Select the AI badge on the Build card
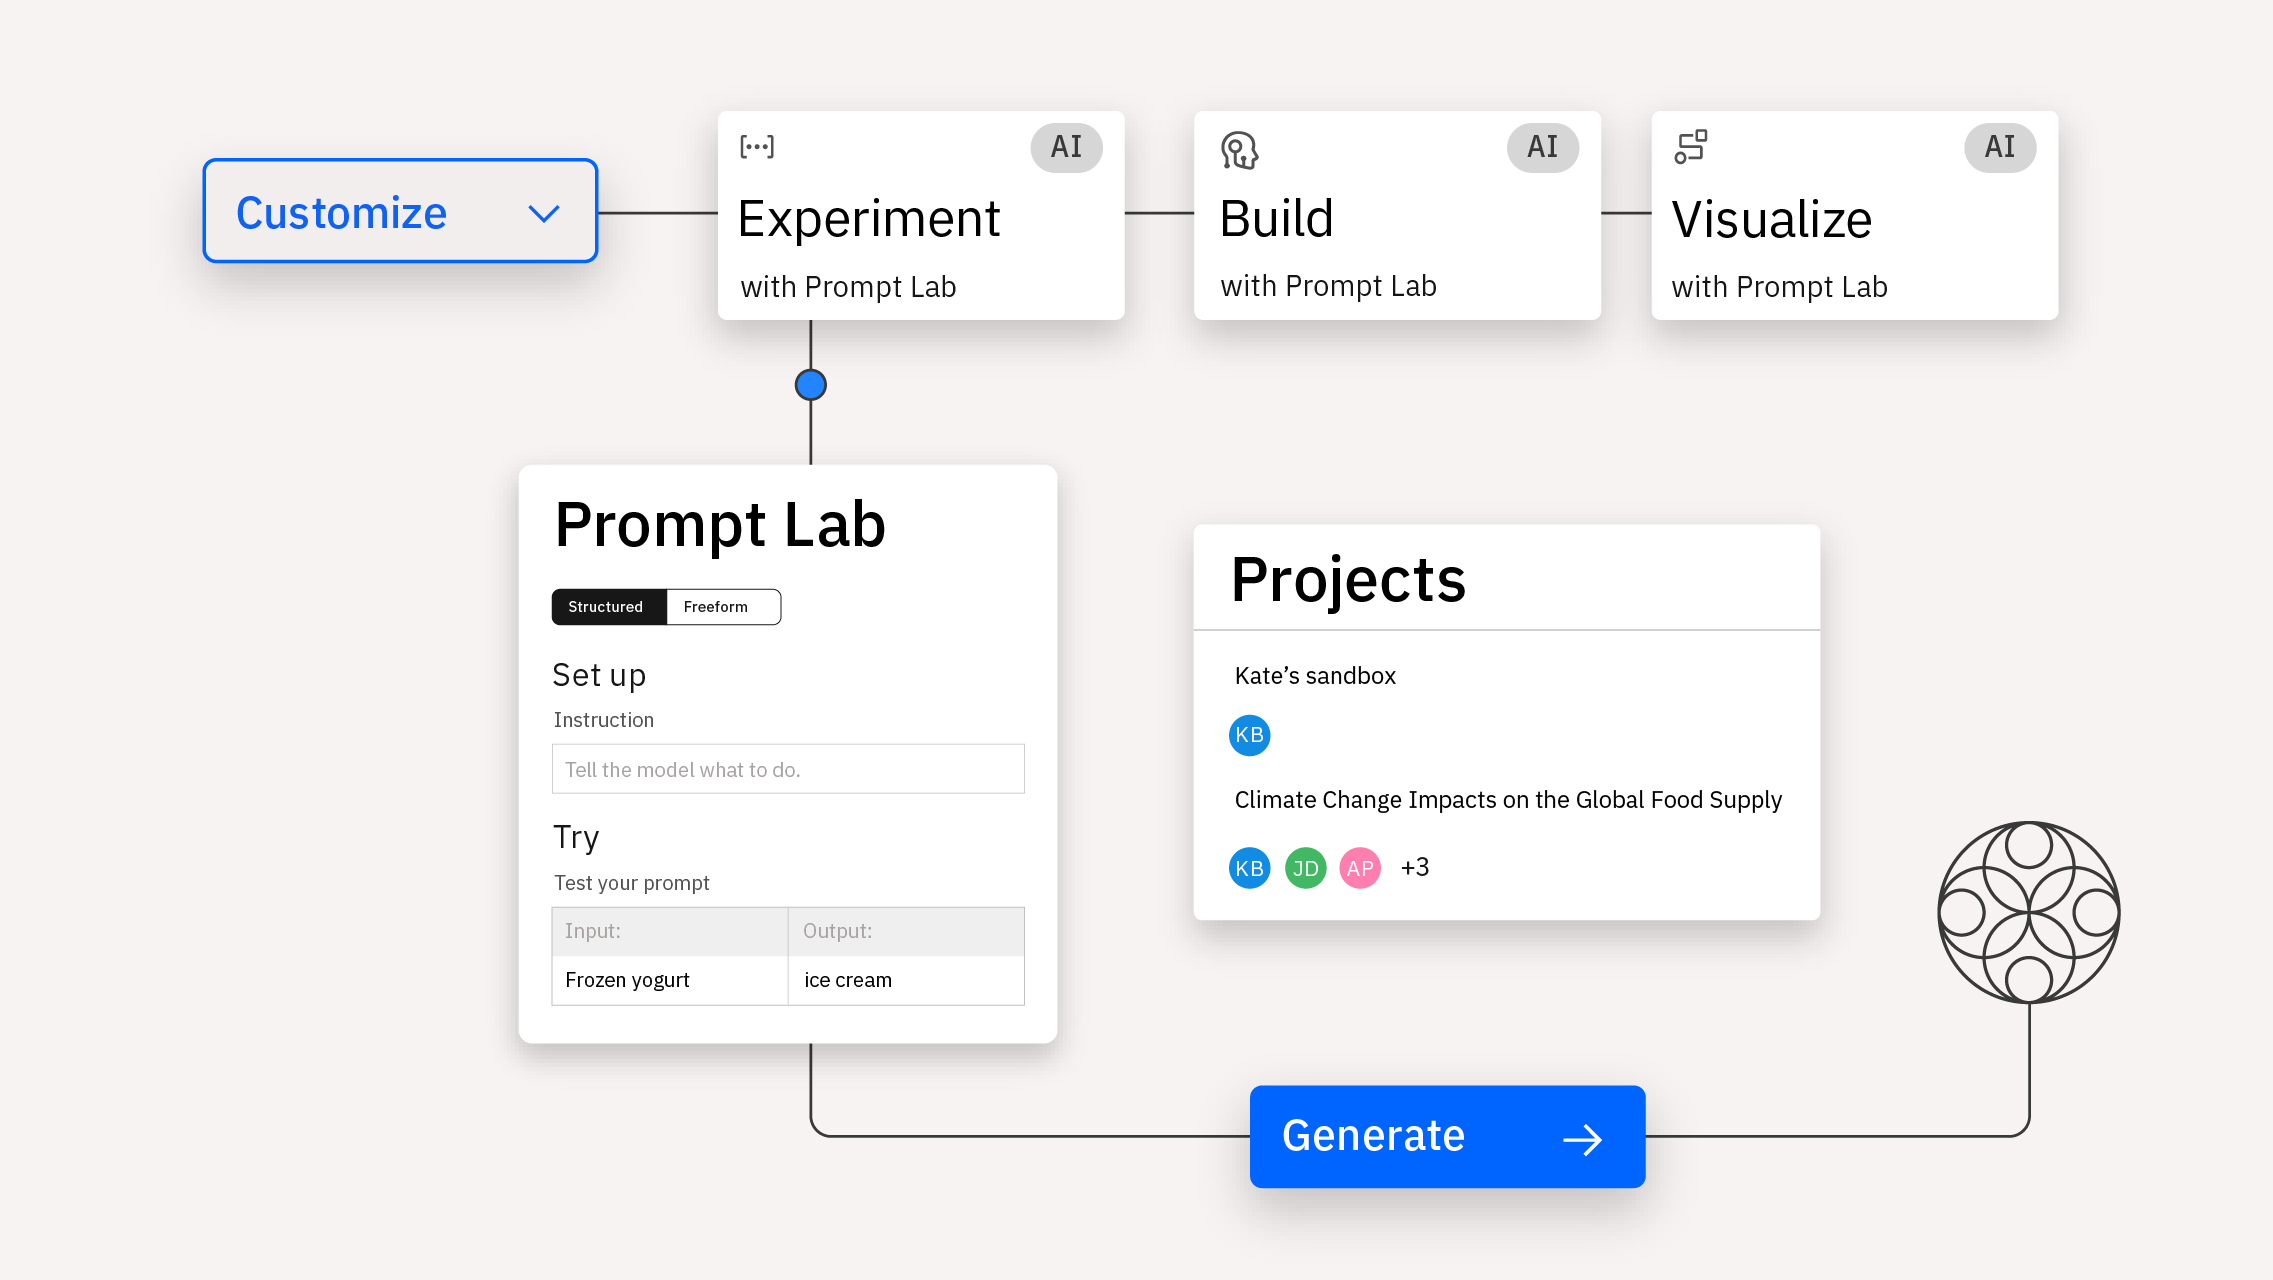 pyautogui.click(x=1541, y=146)
